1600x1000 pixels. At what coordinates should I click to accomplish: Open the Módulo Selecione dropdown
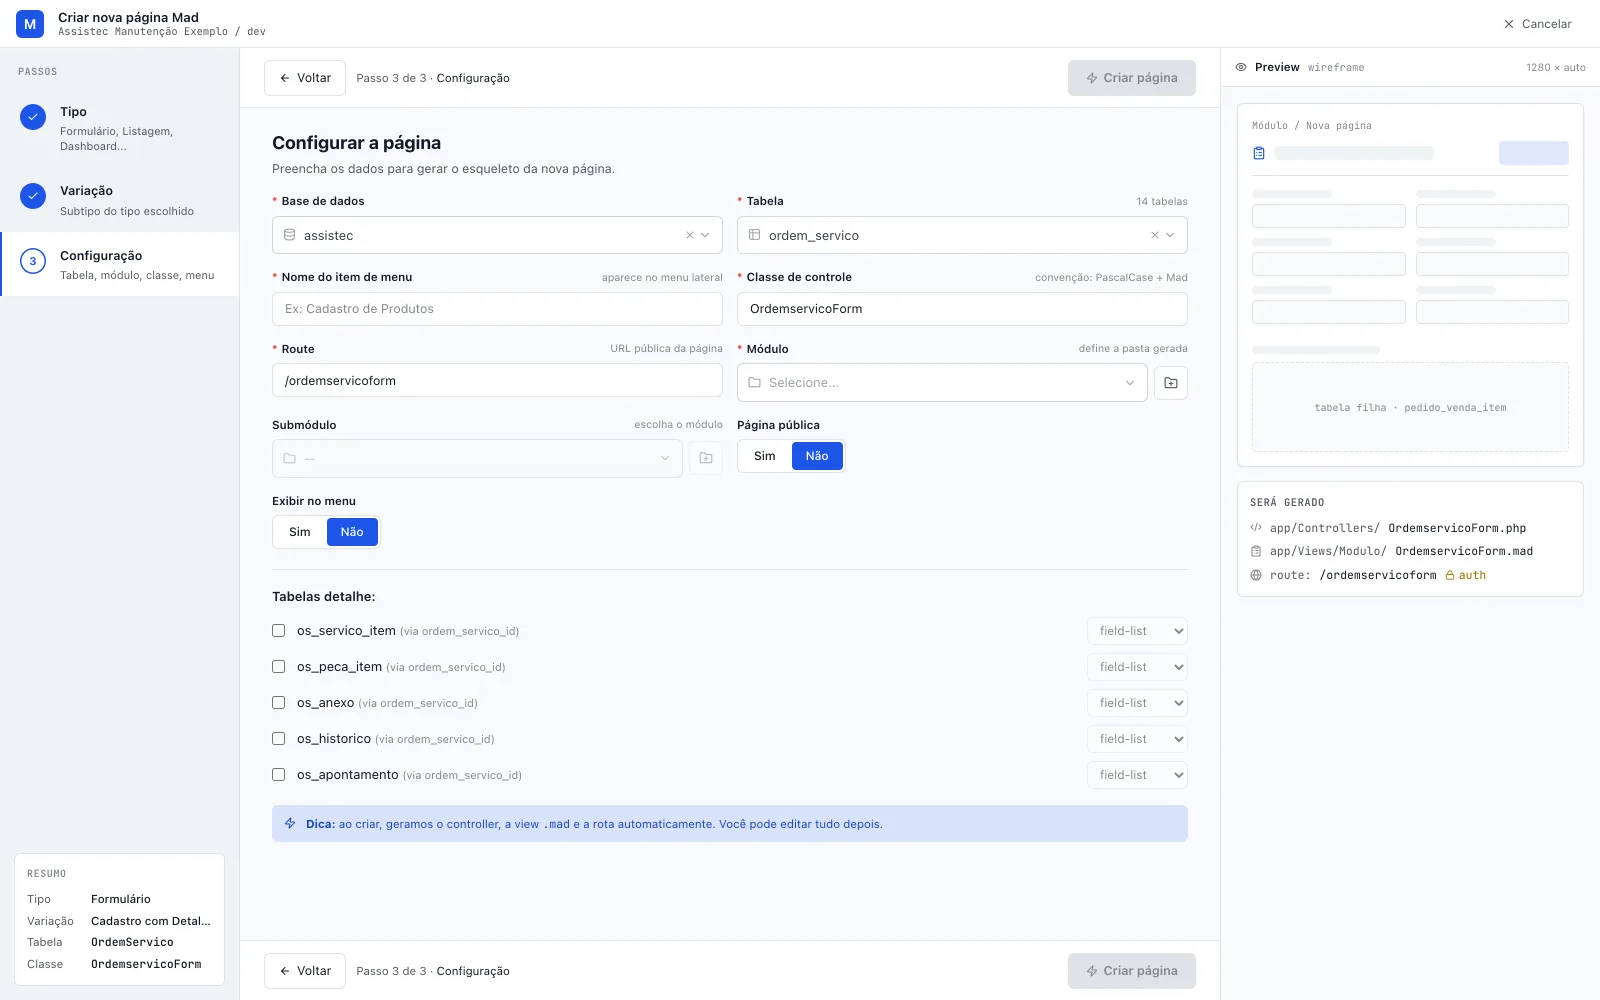click(942, 383)
